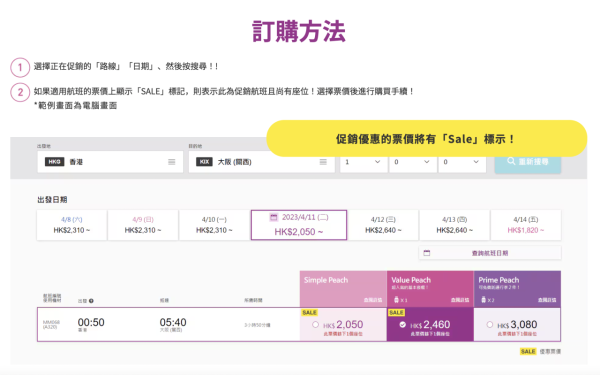Click the Value Peach column header
The height and width of the screenshot is (375, 600).
[430, 289]
